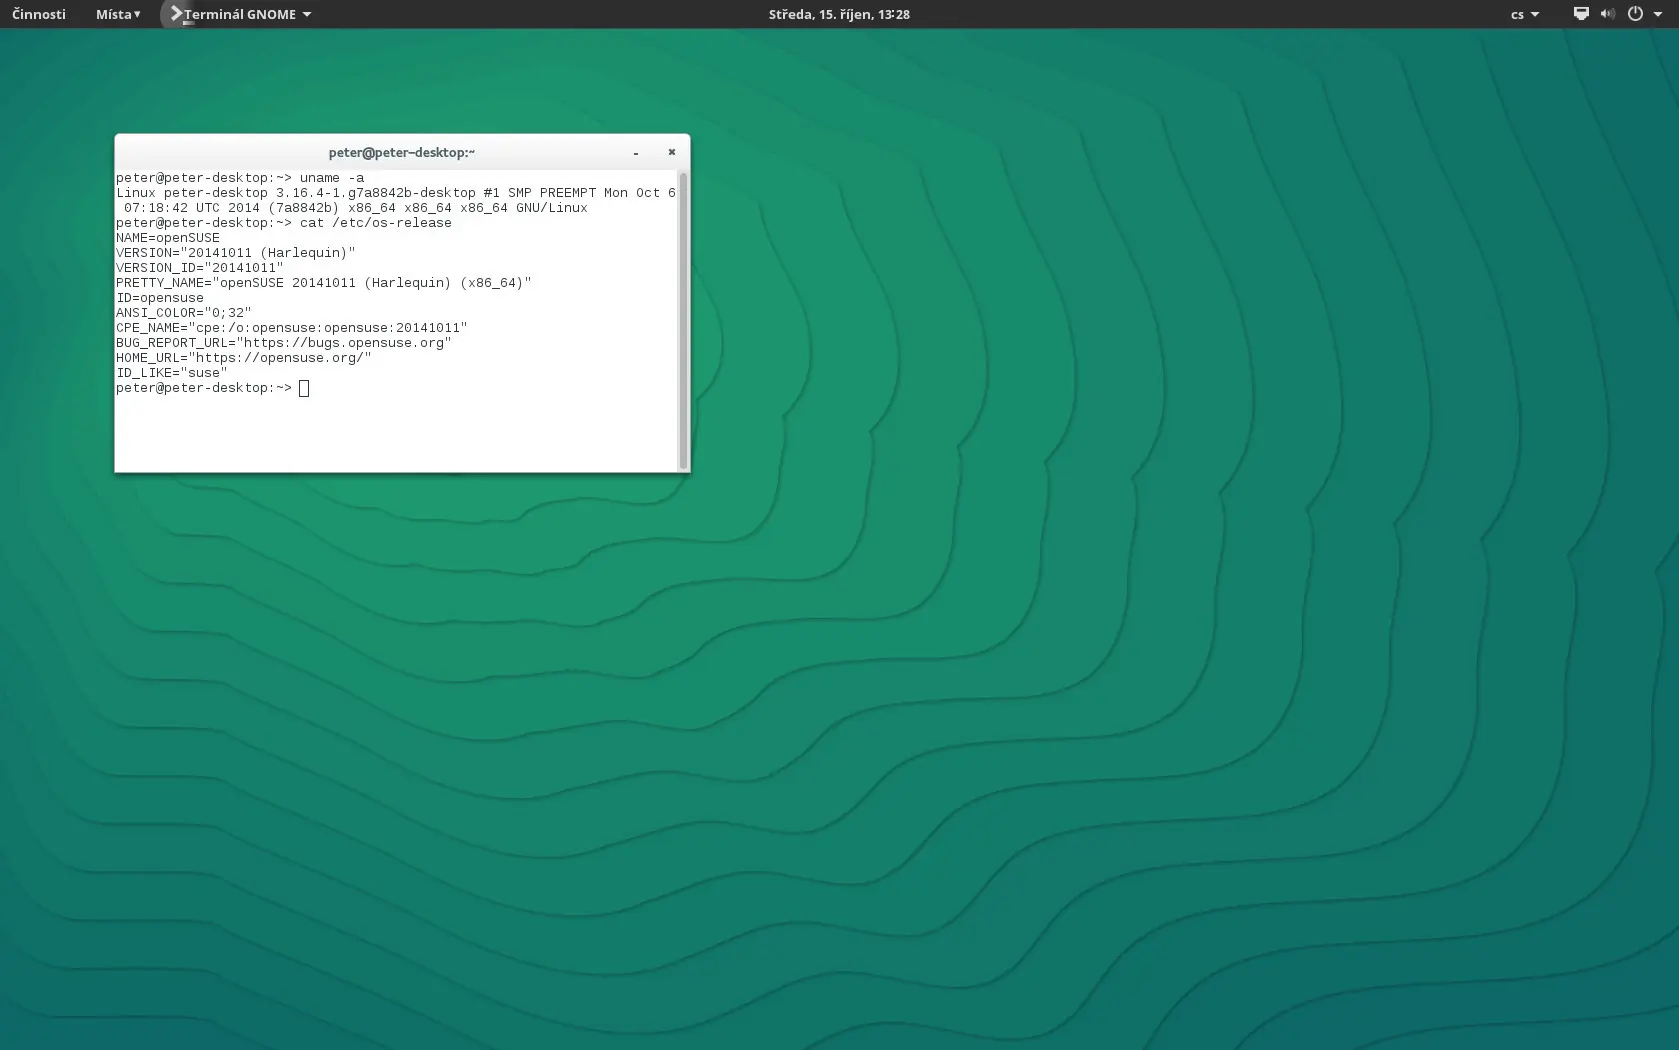
Task: Click the line ID=opensuse
Action: (x=160, y=298)
